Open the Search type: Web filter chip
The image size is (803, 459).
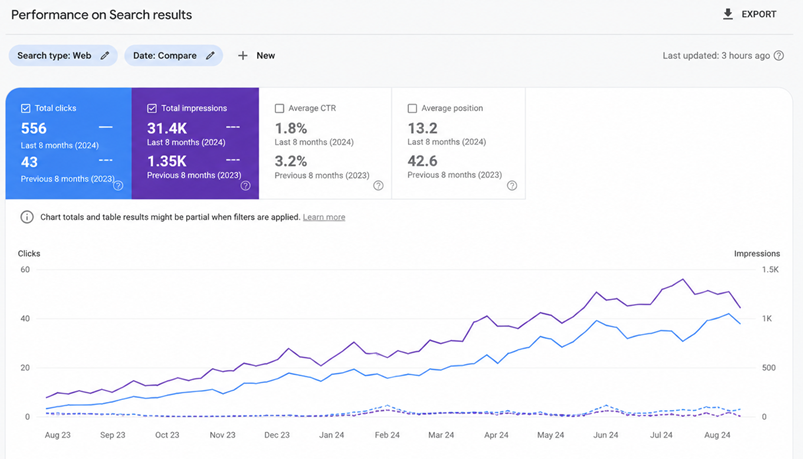coord(63,55)
